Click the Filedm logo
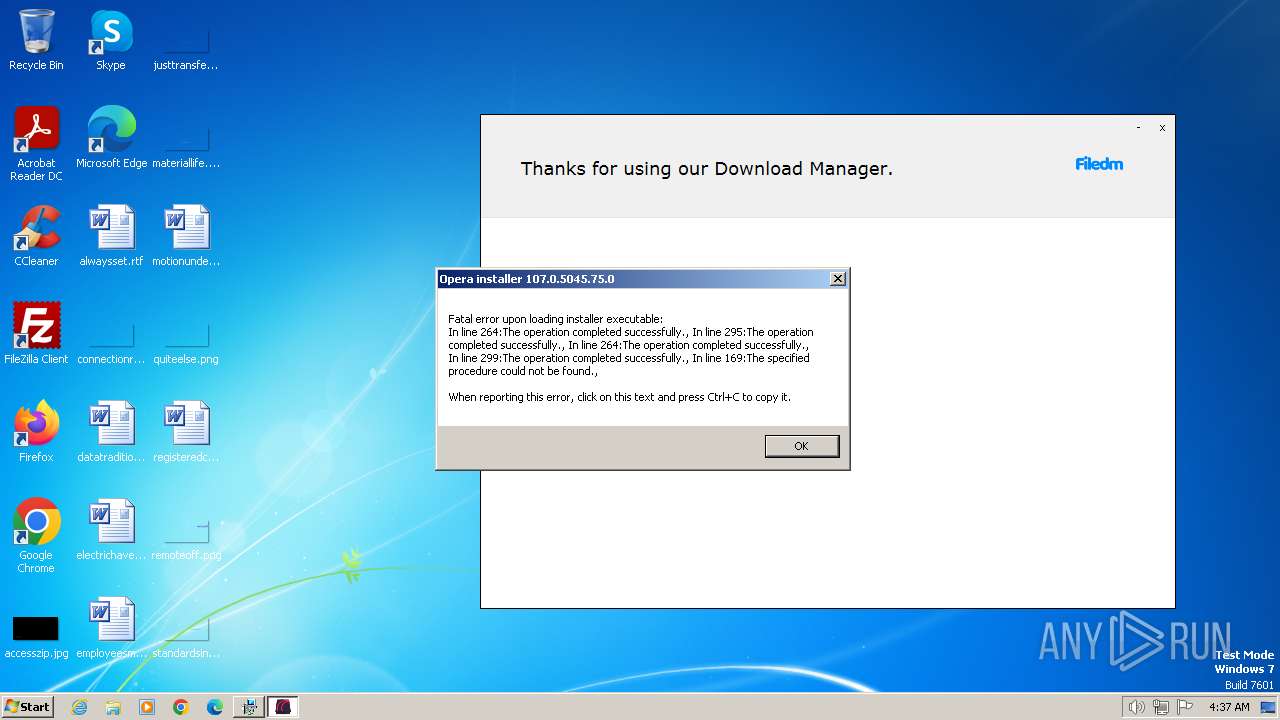 1099,164
